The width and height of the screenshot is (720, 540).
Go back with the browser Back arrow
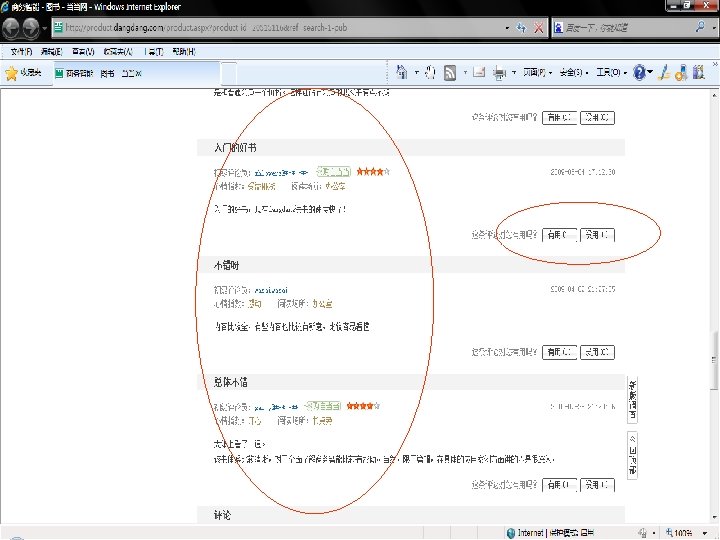click(x=11, y=28)
